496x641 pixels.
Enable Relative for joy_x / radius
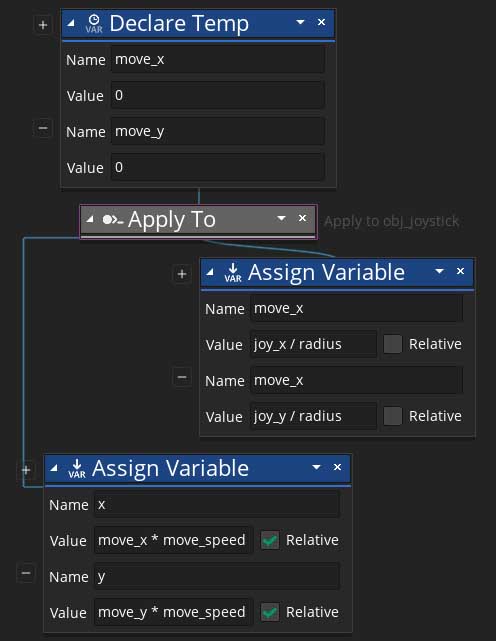tap(393, 344)
